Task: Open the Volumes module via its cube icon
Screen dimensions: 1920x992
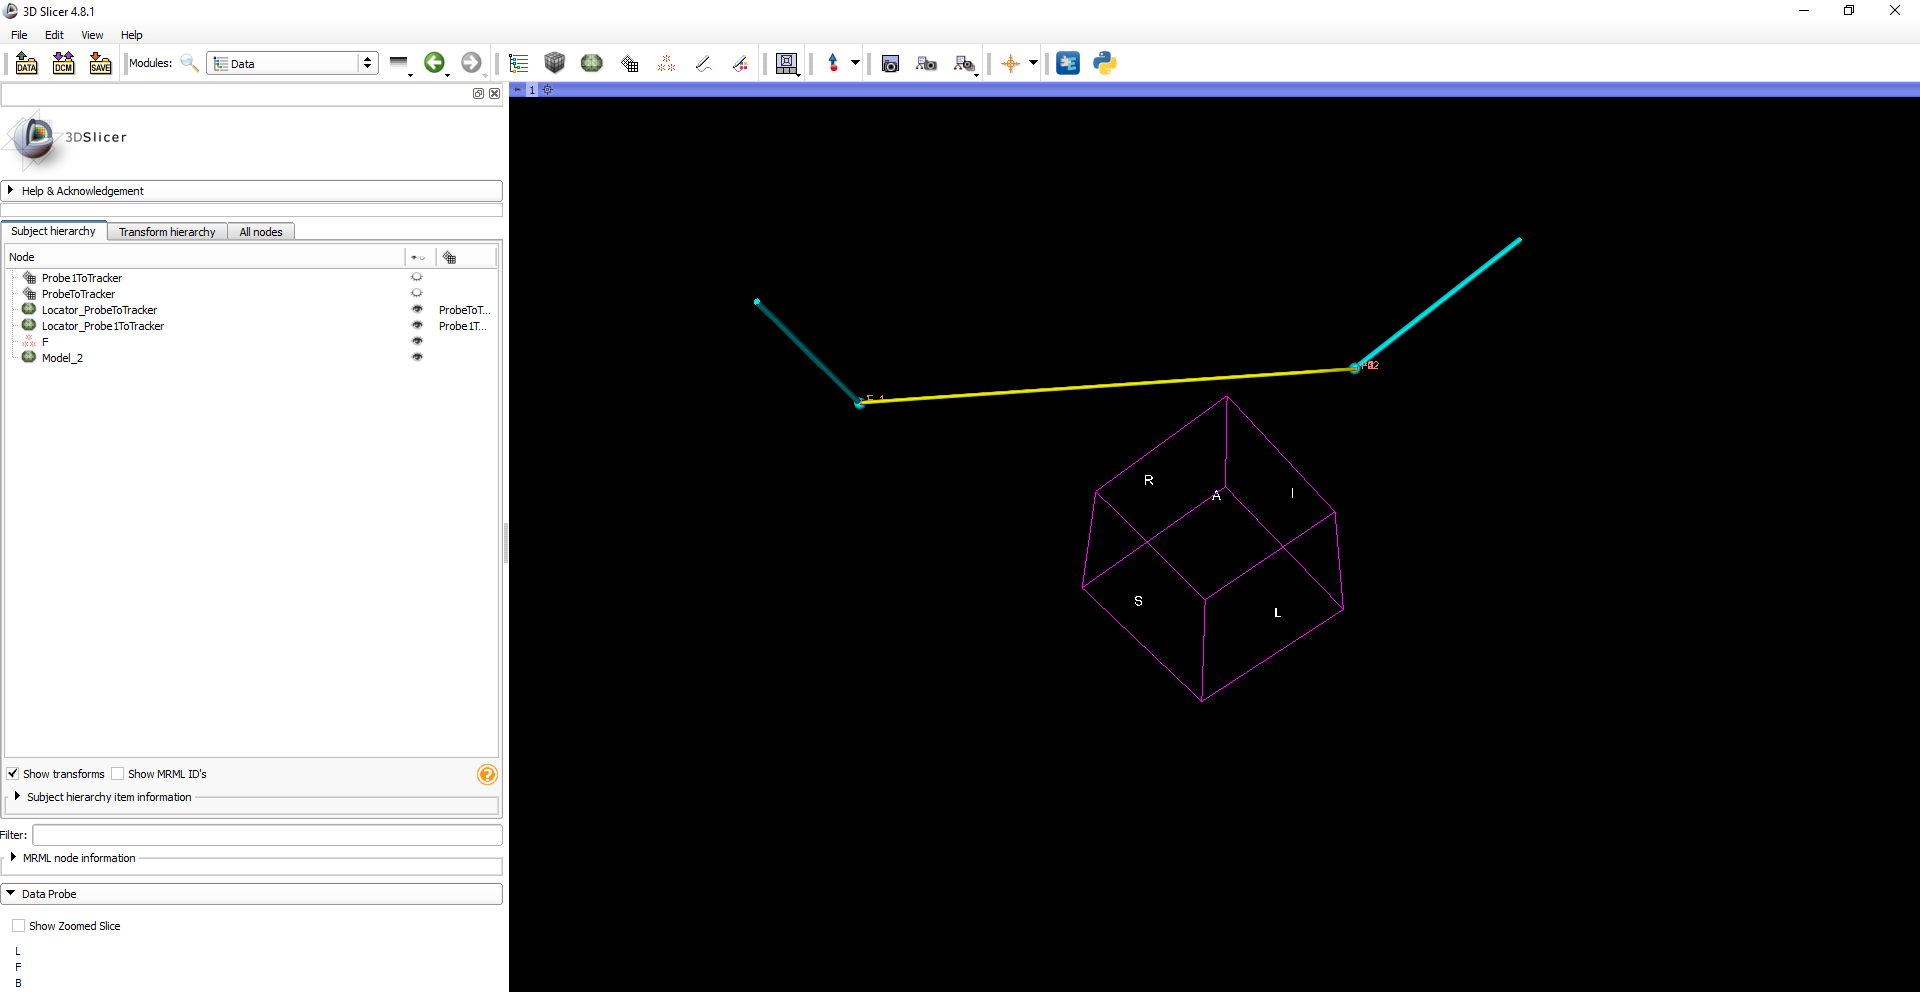Action: pyautogui.click(x=555, y=63)
